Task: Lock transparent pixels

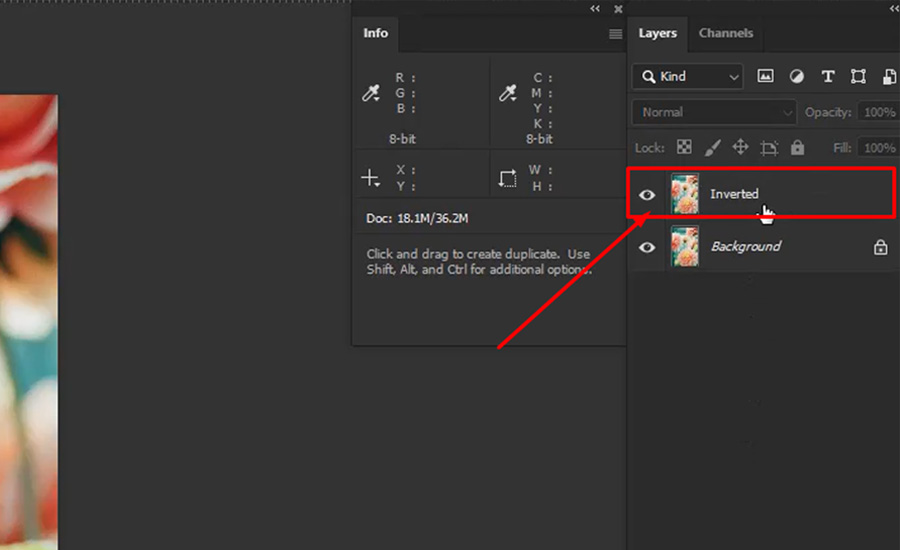Action: tap(684, 147)
